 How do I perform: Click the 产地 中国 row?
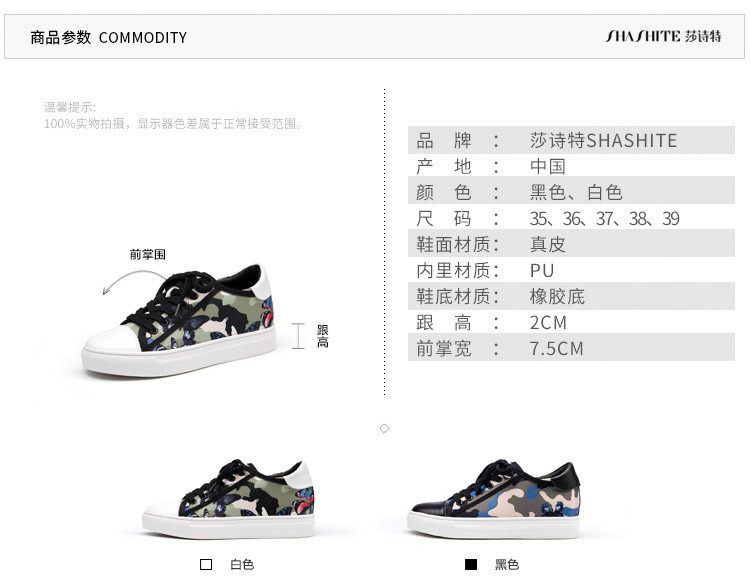(x=571, y=166)
